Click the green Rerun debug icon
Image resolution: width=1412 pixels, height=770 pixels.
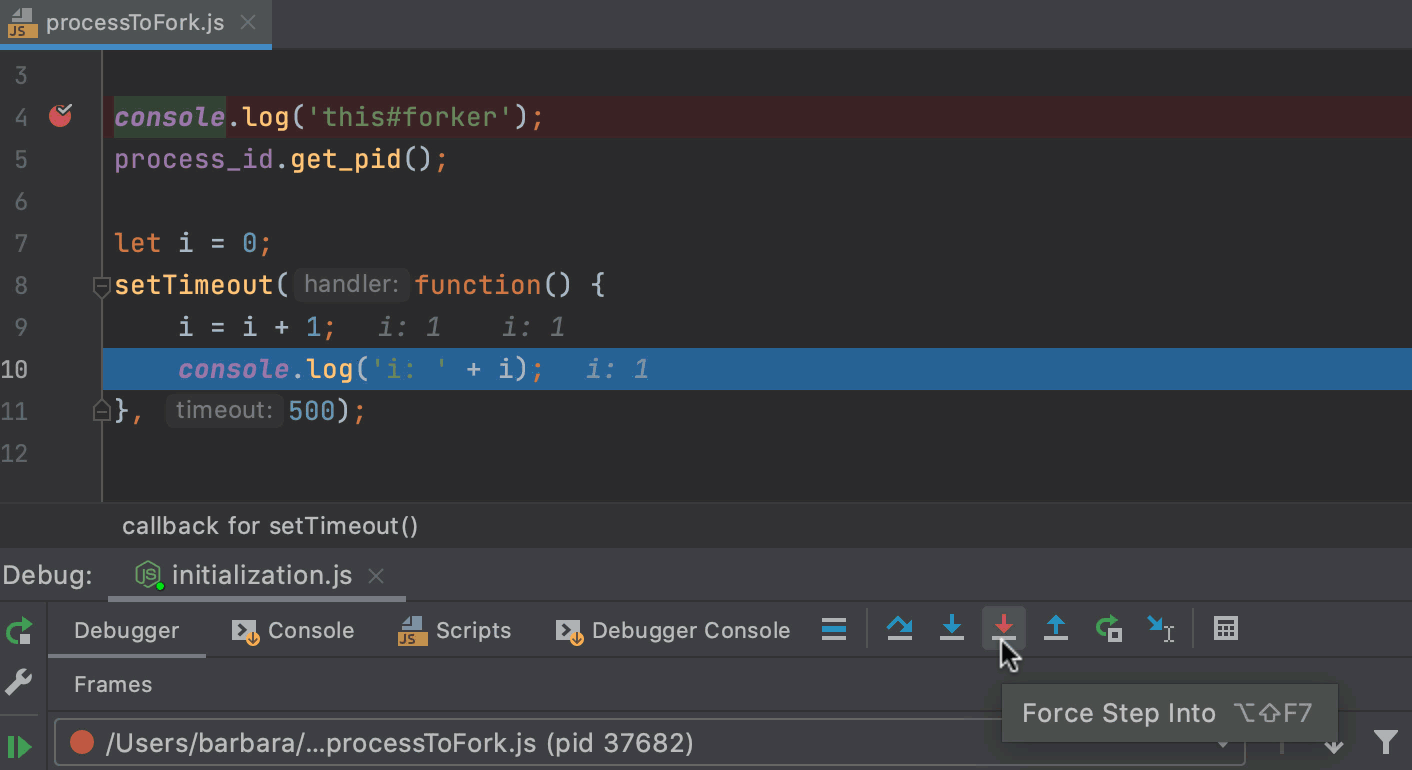19,631
